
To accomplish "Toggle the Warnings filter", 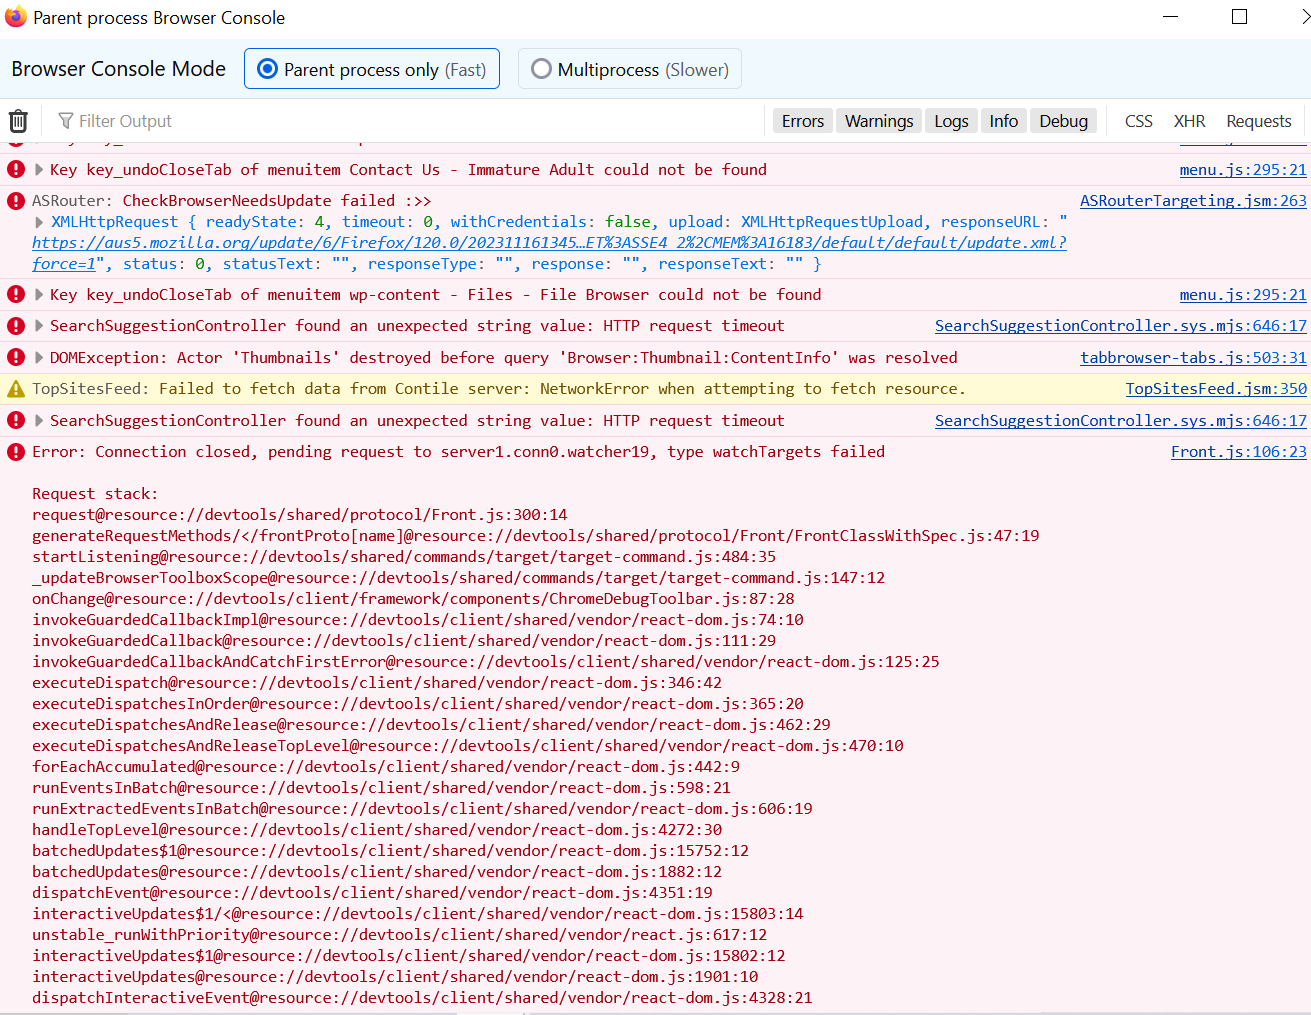I will tap(879, 121).
